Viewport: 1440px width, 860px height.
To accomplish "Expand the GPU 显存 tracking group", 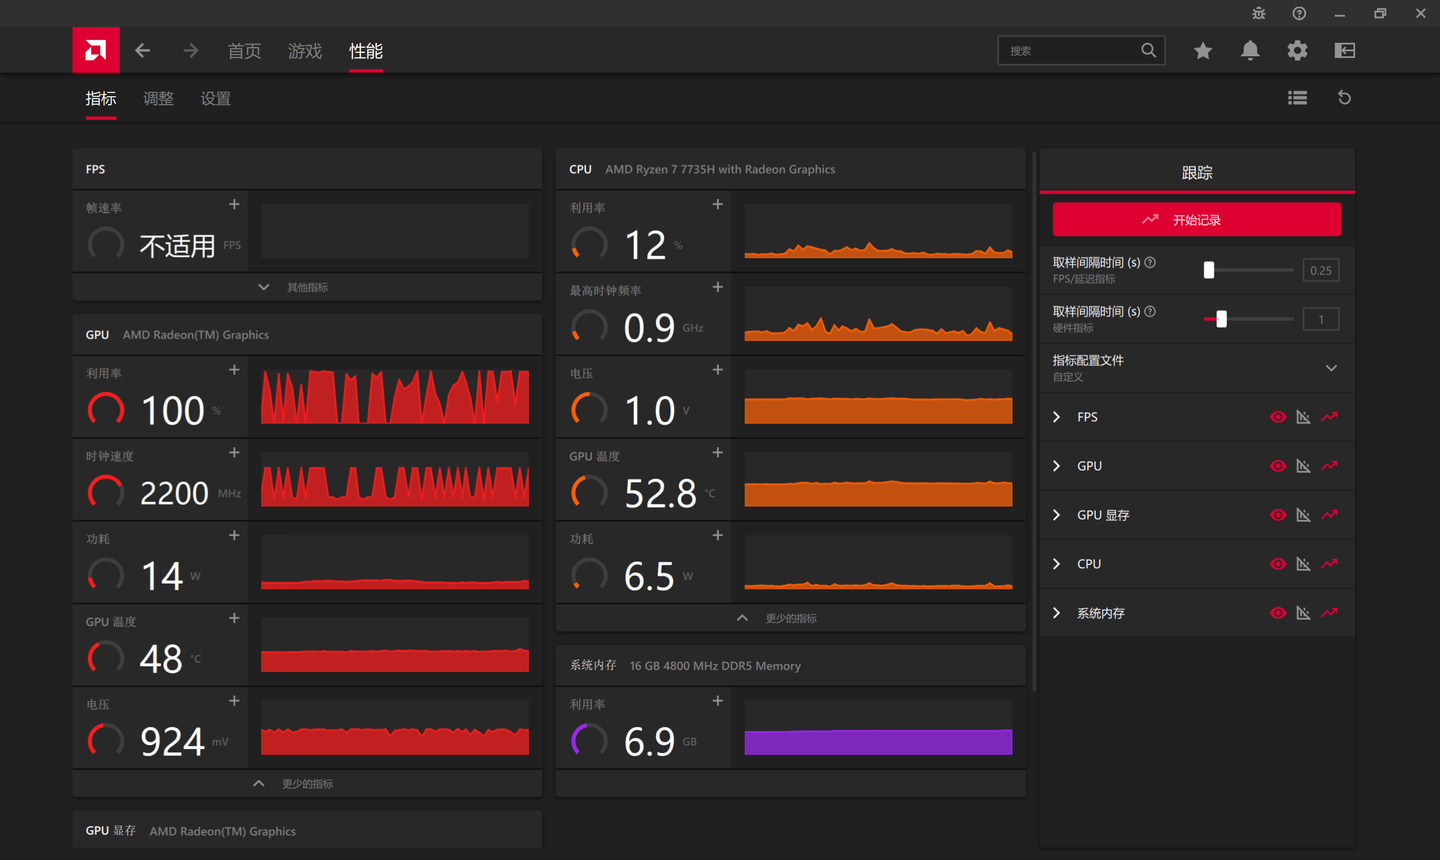I will coord(1057,515).
